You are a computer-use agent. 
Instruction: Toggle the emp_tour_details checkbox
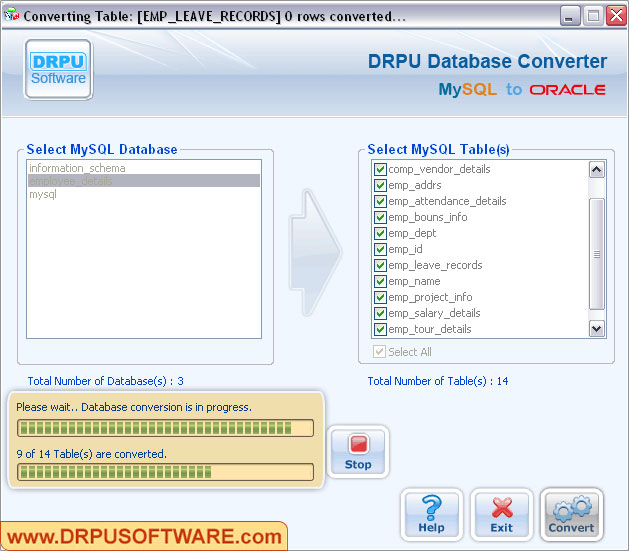point(380,329)
